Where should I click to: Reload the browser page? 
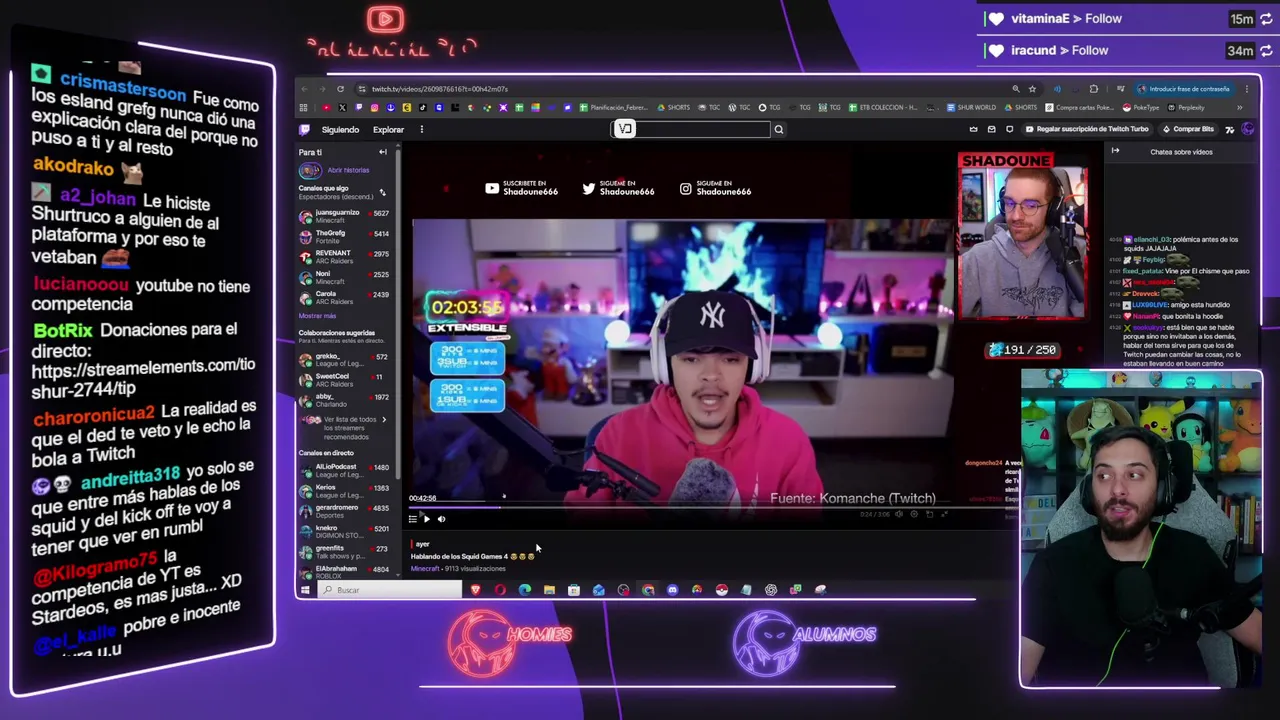(340, 89)
